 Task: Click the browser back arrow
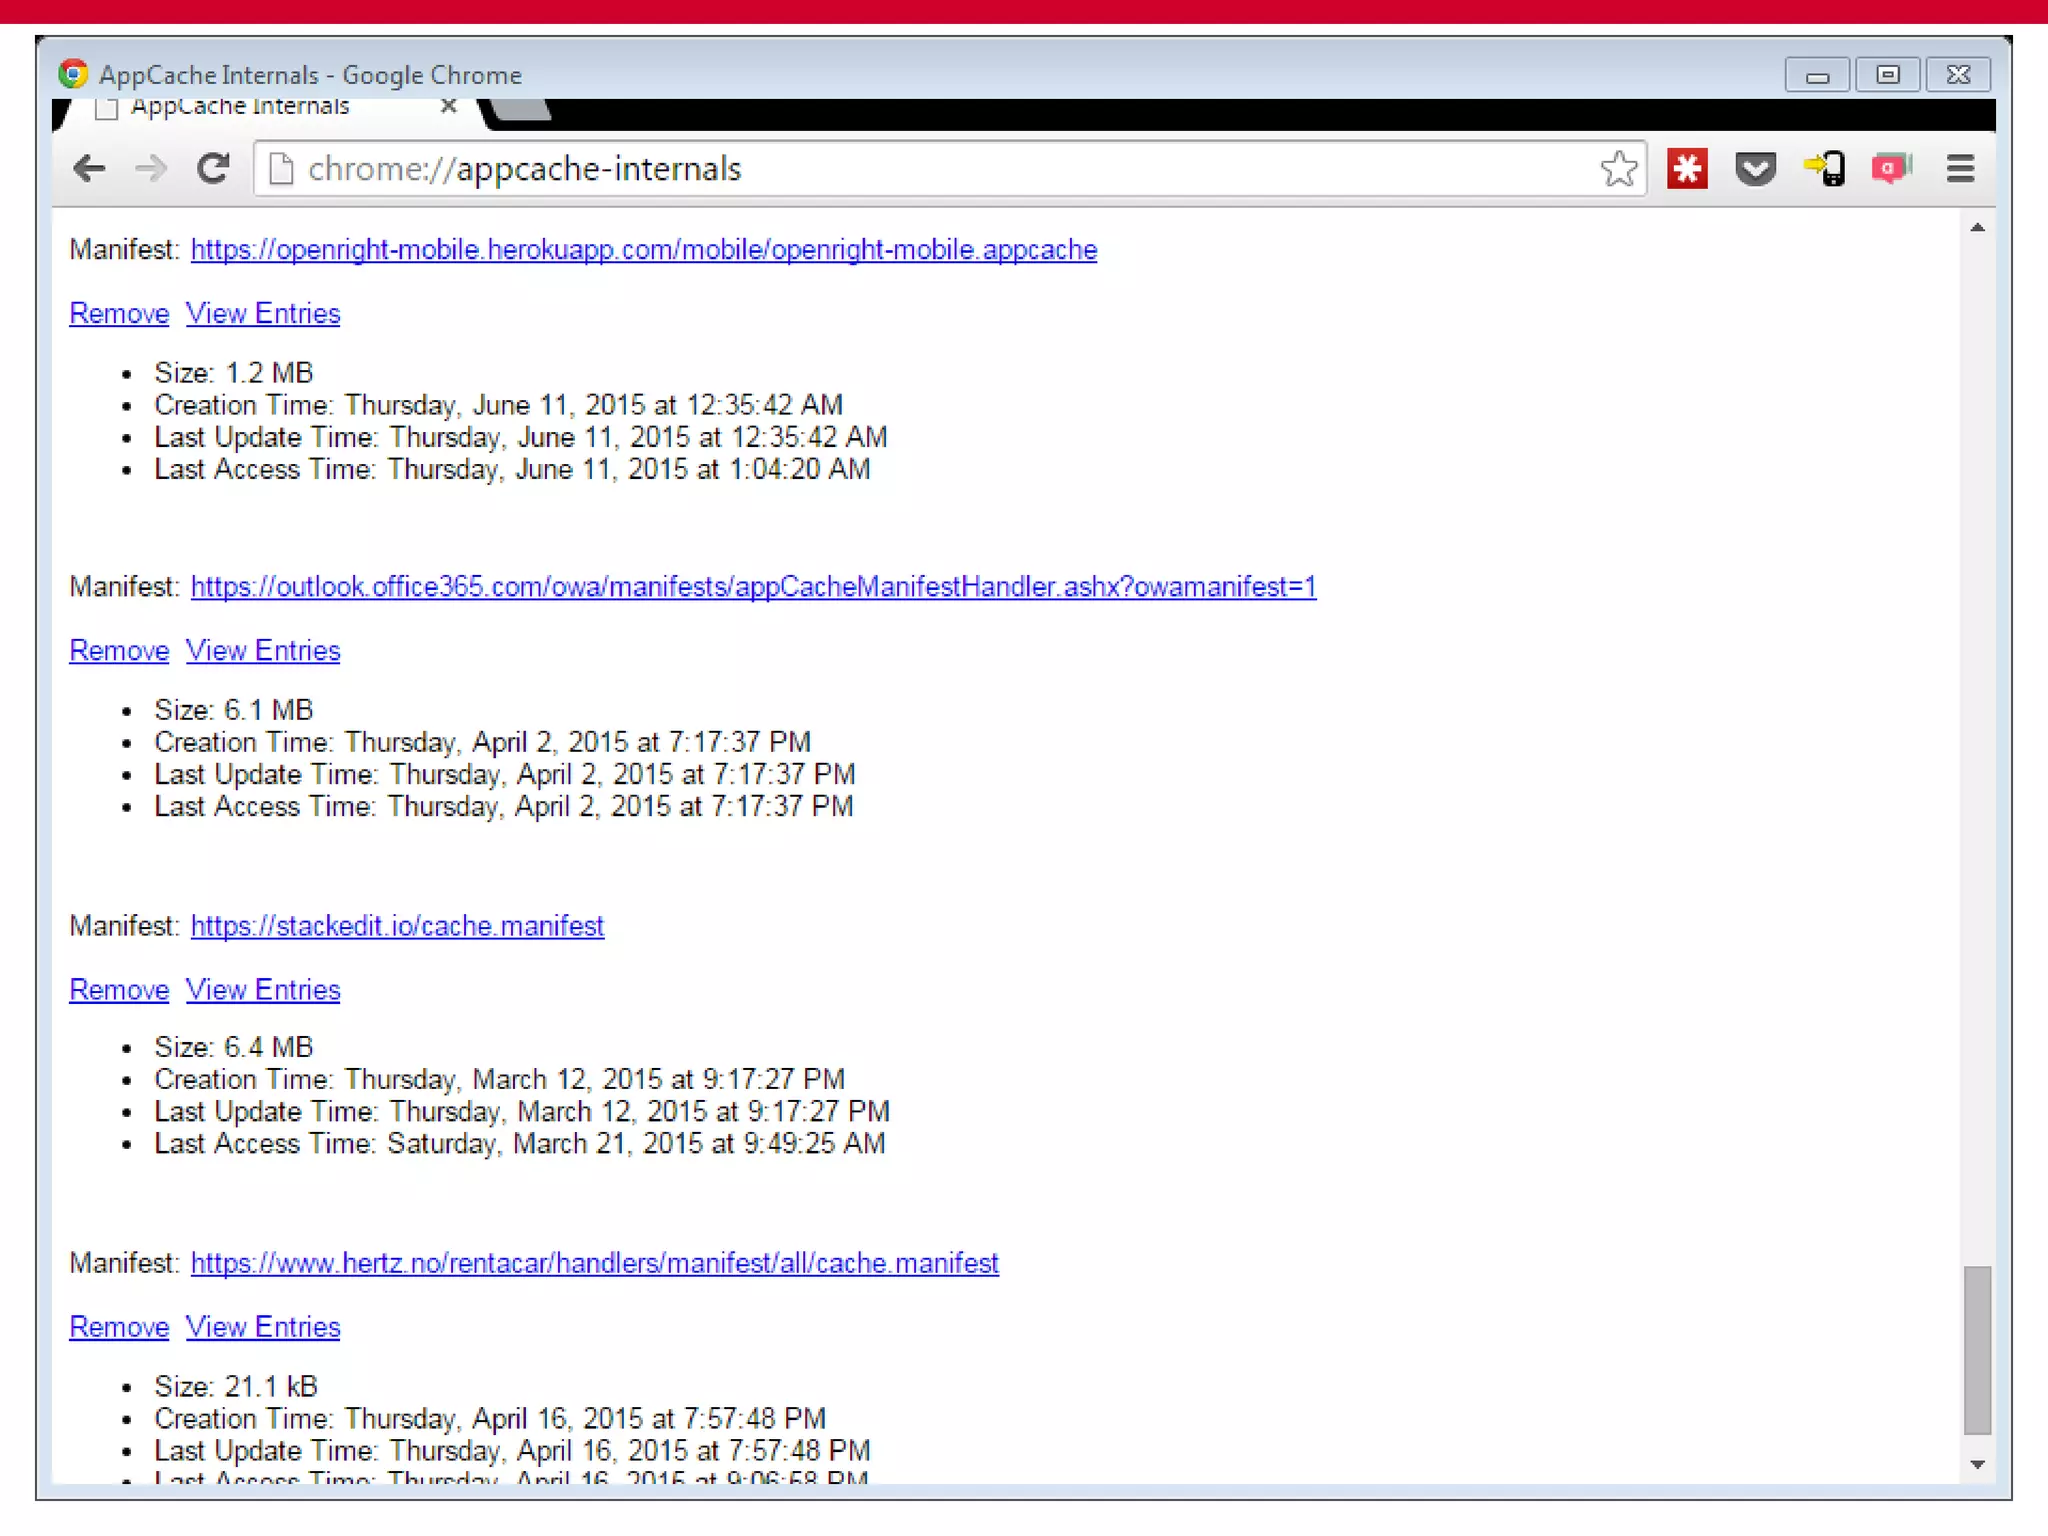pyautogui.click(x=90, y=169)
